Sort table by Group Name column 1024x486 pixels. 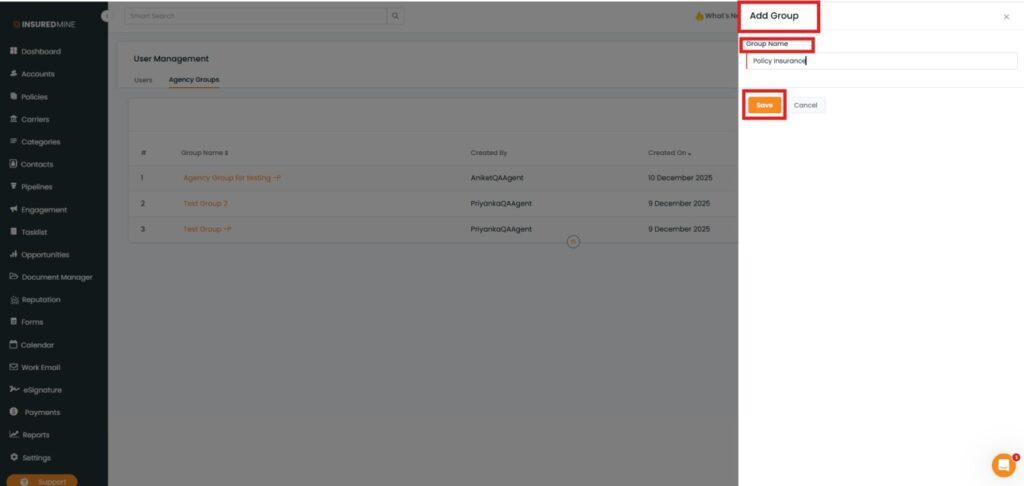[x=205, y=153]
